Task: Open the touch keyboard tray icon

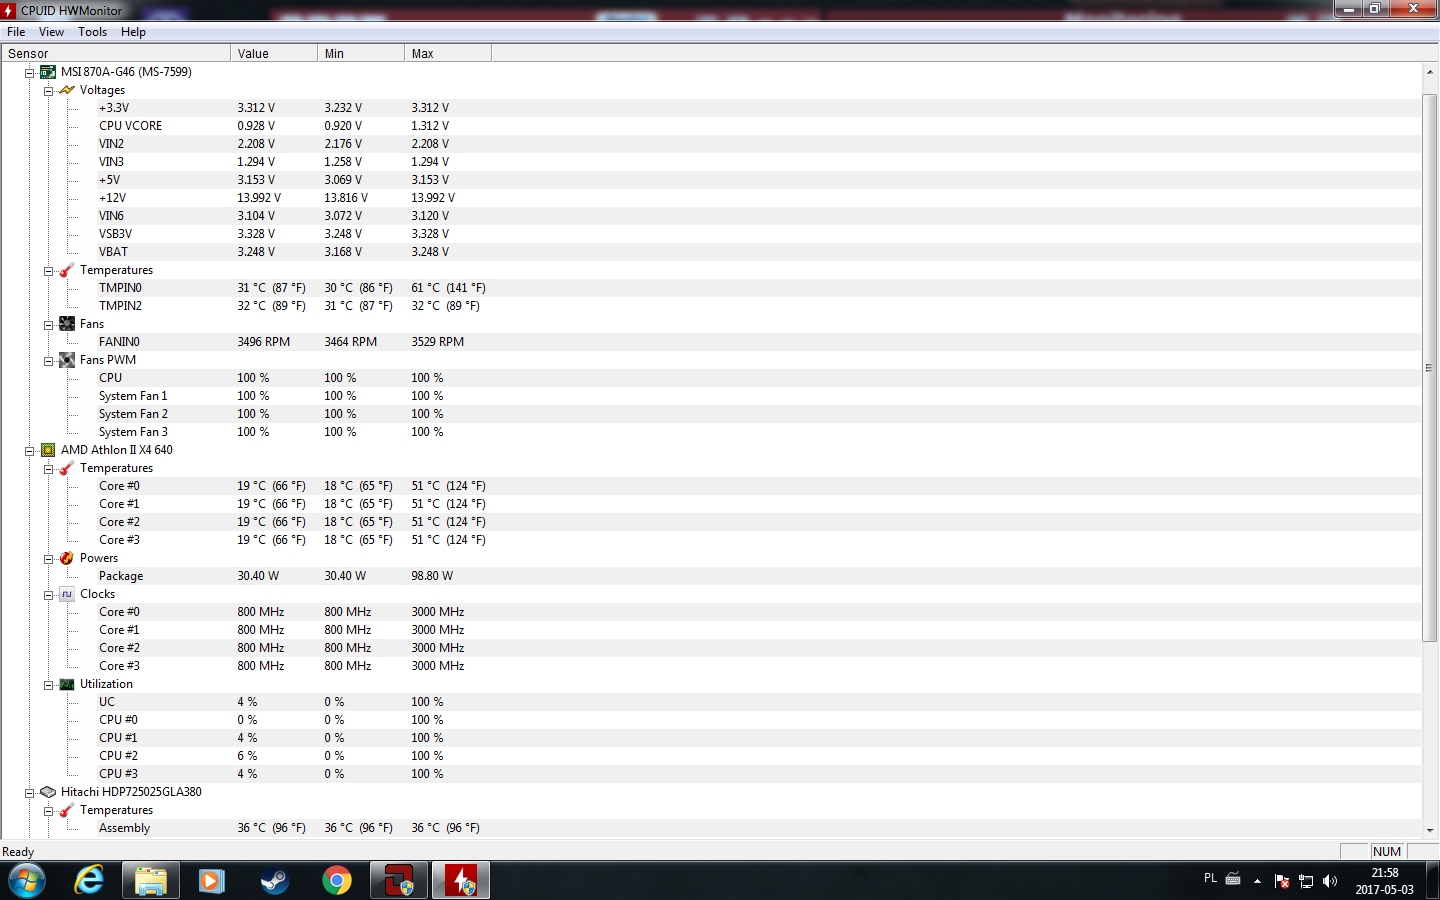Action: click(1233, 879)
